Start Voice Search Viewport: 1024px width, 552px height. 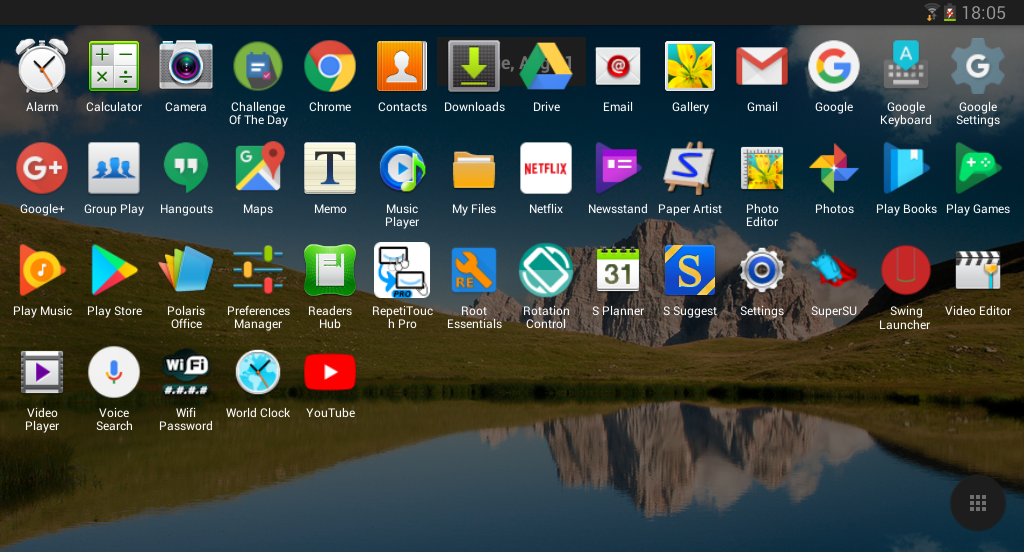pos(114,372)
